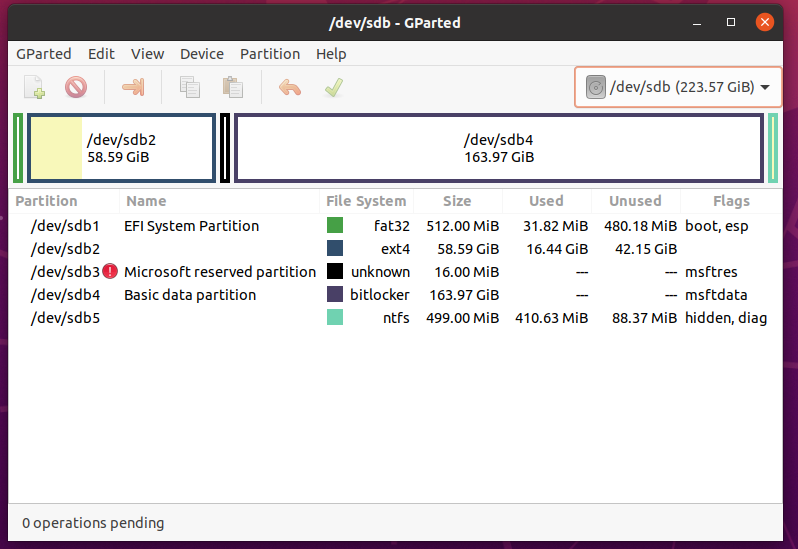Click the Apply all operations checkmark
The image size is (798, 549).
click(334, 88)
